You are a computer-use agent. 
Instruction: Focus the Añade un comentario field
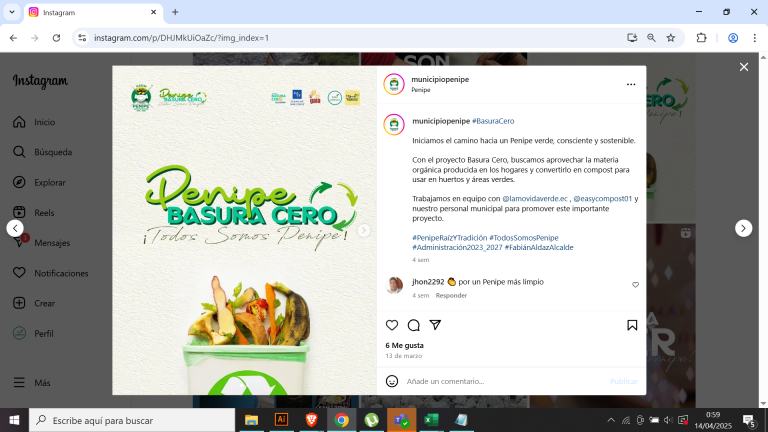(x=504, y=381)
